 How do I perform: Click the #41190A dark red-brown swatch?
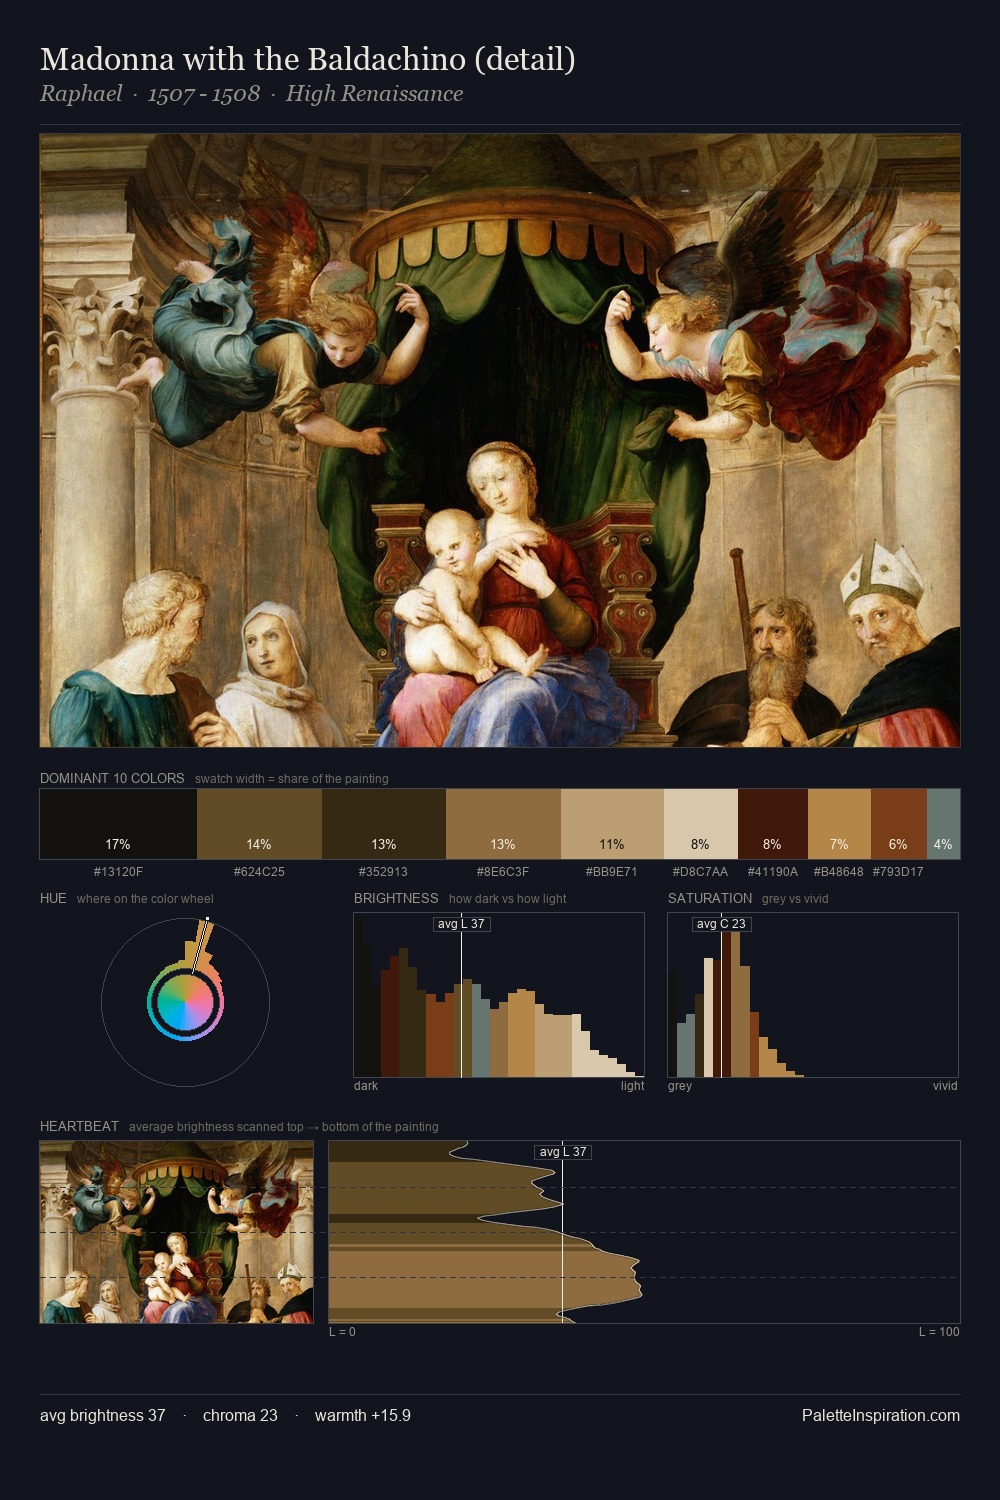[773, 824]
